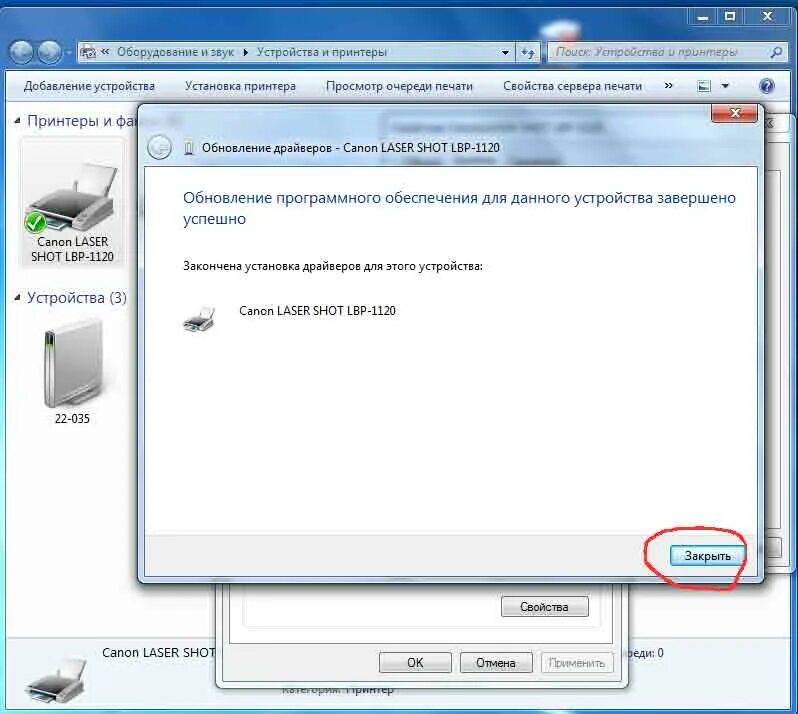Screen dimensions: 798x714
Task: Open the address bar history dropdown
Action: point(505,52)
